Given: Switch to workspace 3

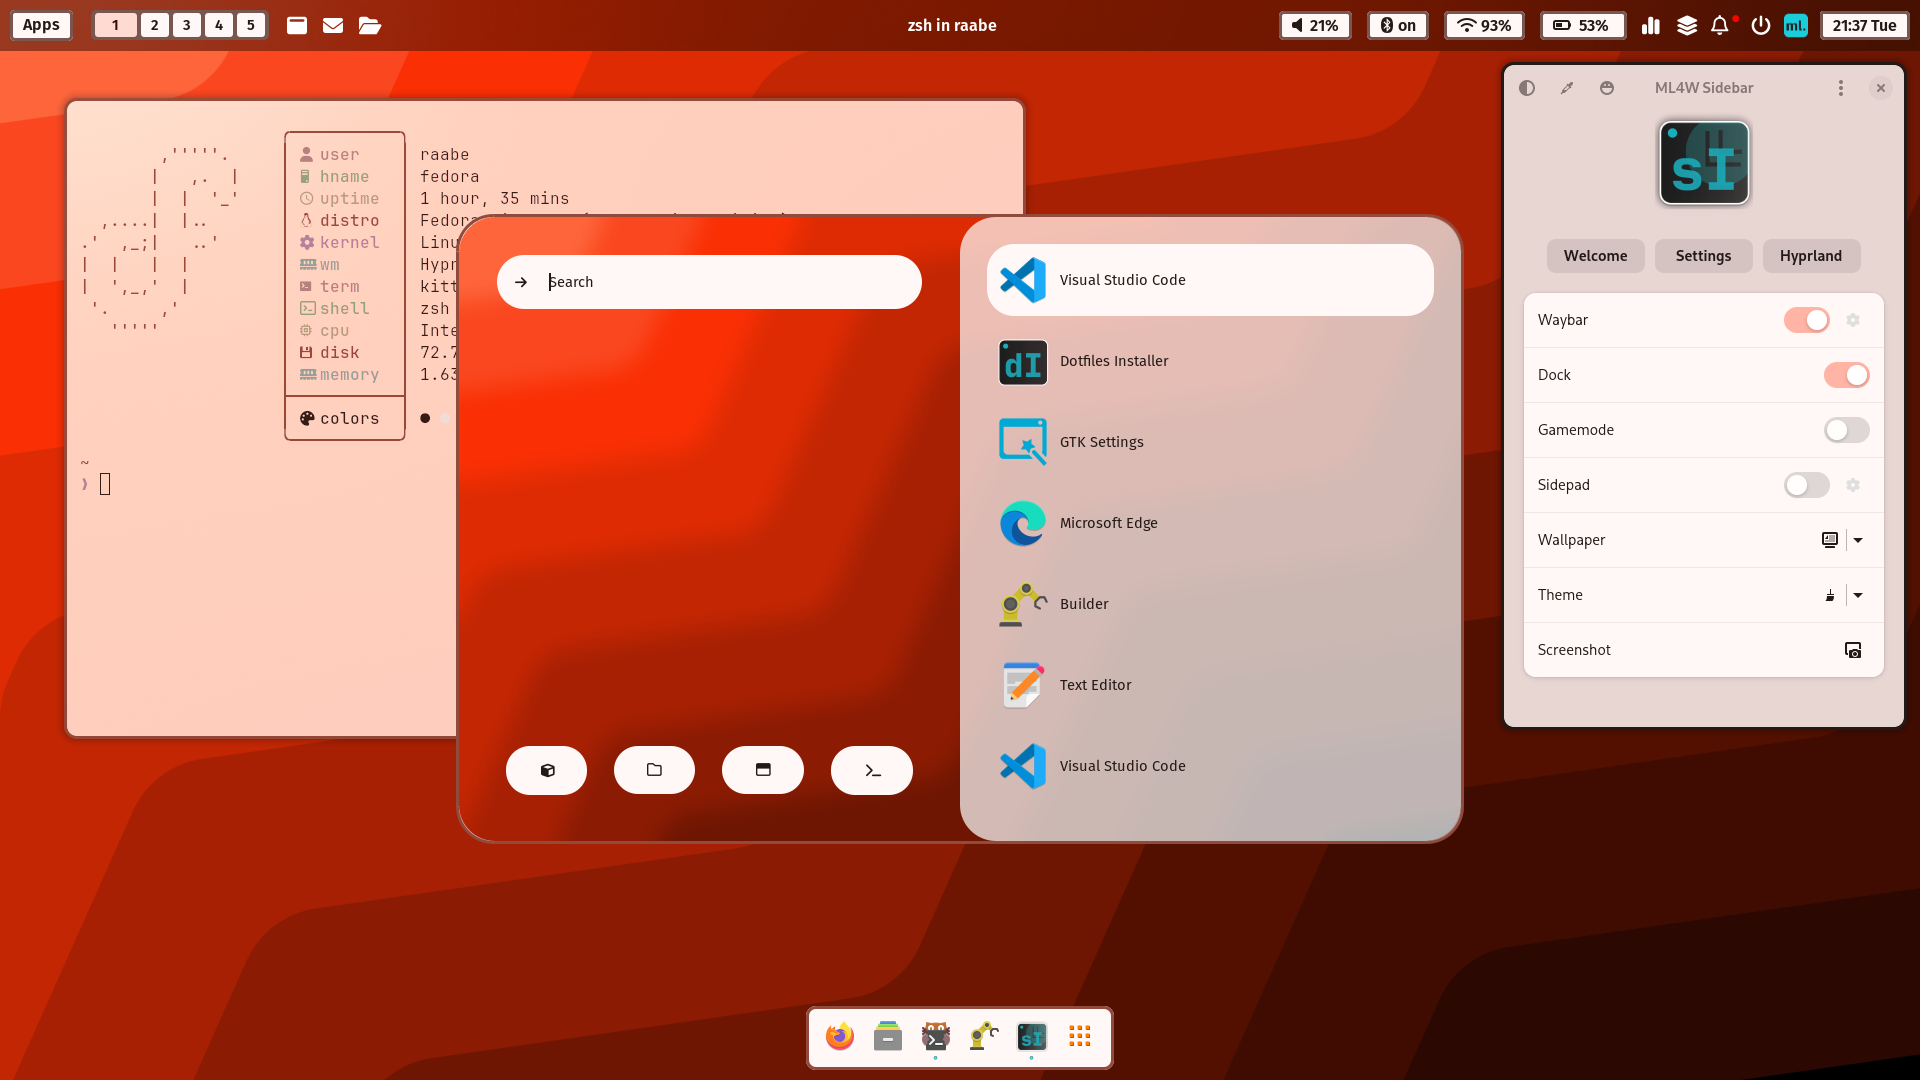Looking at the screenshot, I should tap(186, 26).
